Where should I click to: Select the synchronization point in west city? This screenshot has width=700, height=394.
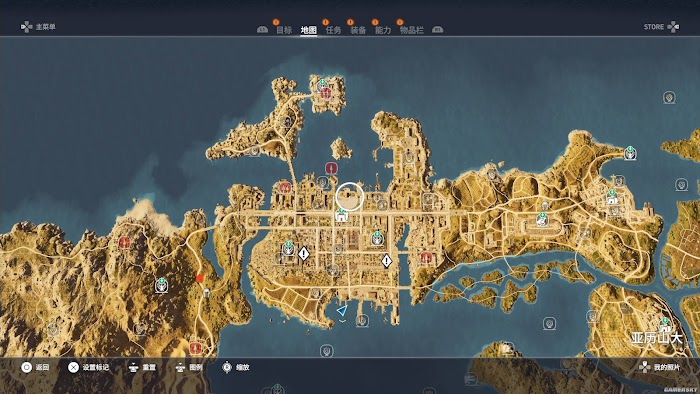click(x=288, y=249)
